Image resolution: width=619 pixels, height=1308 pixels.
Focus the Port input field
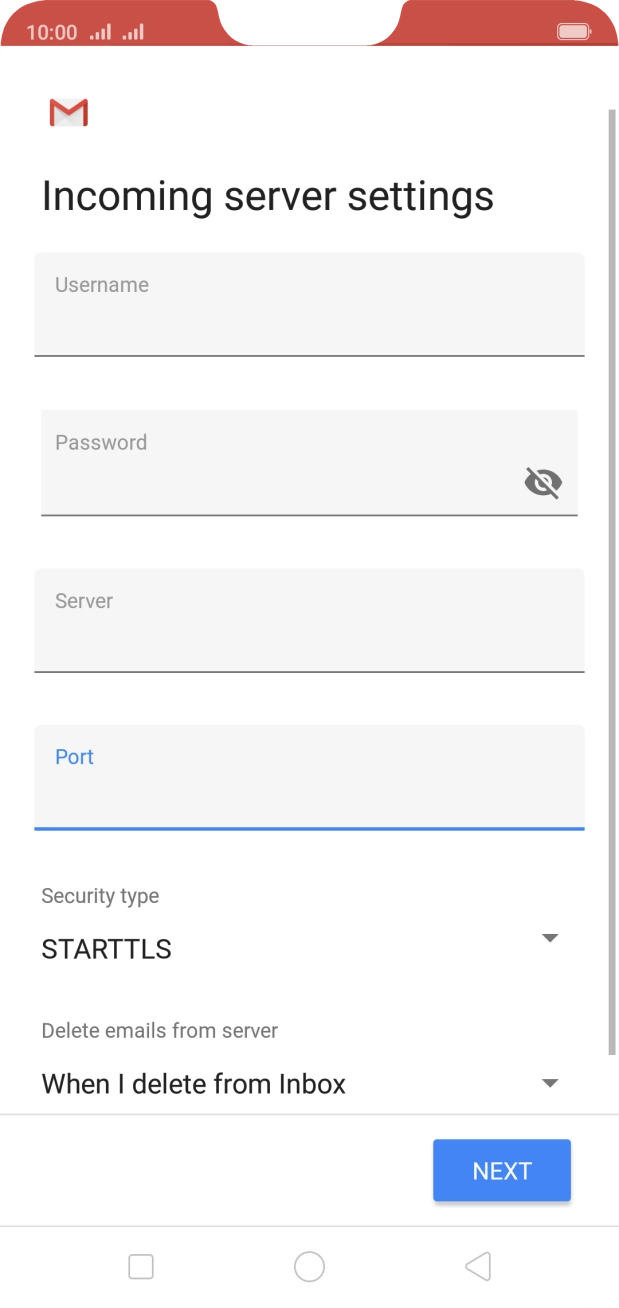309,778
